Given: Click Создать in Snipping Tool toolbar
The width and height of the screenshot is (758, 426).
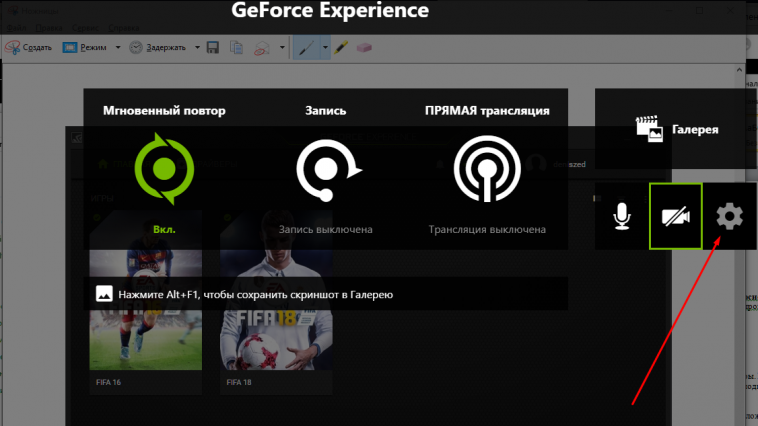Looking at the screenshot, I should [x=29, y=47].
